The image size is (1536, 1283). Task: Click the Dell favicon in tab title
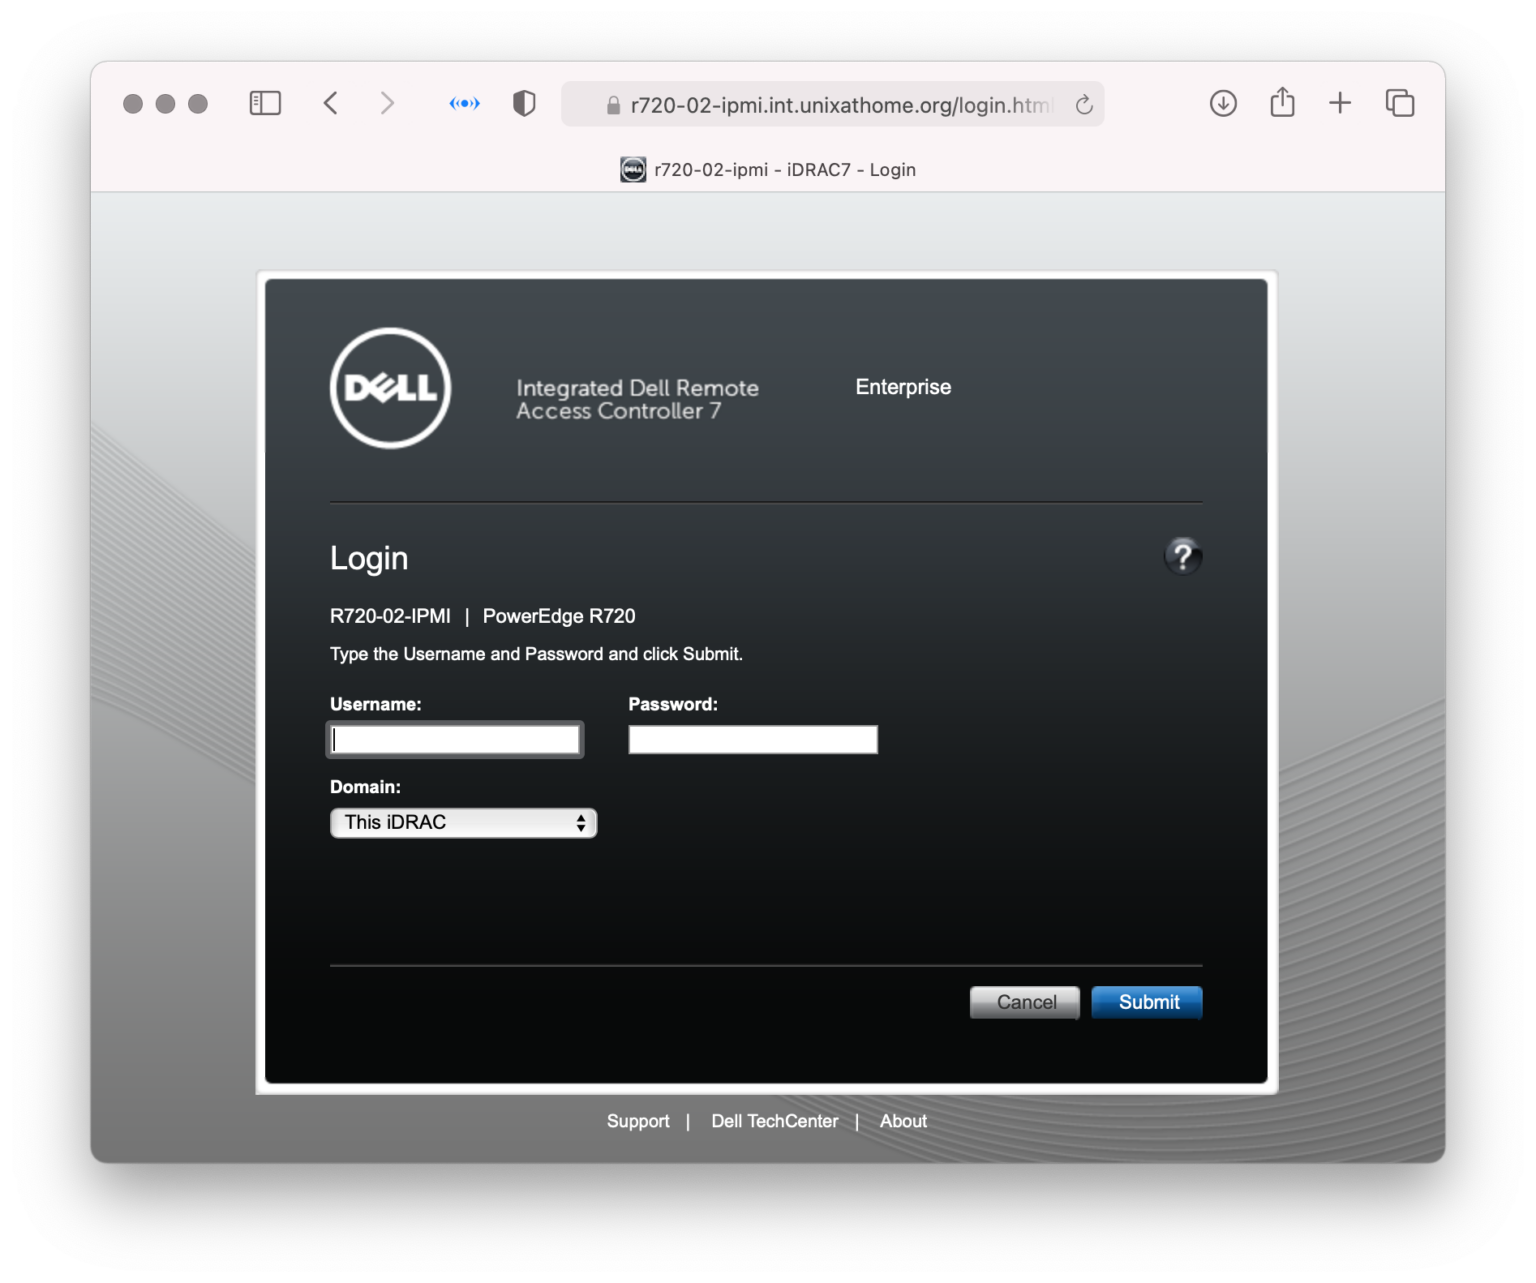pyautogui.click(x=633, y=170)
